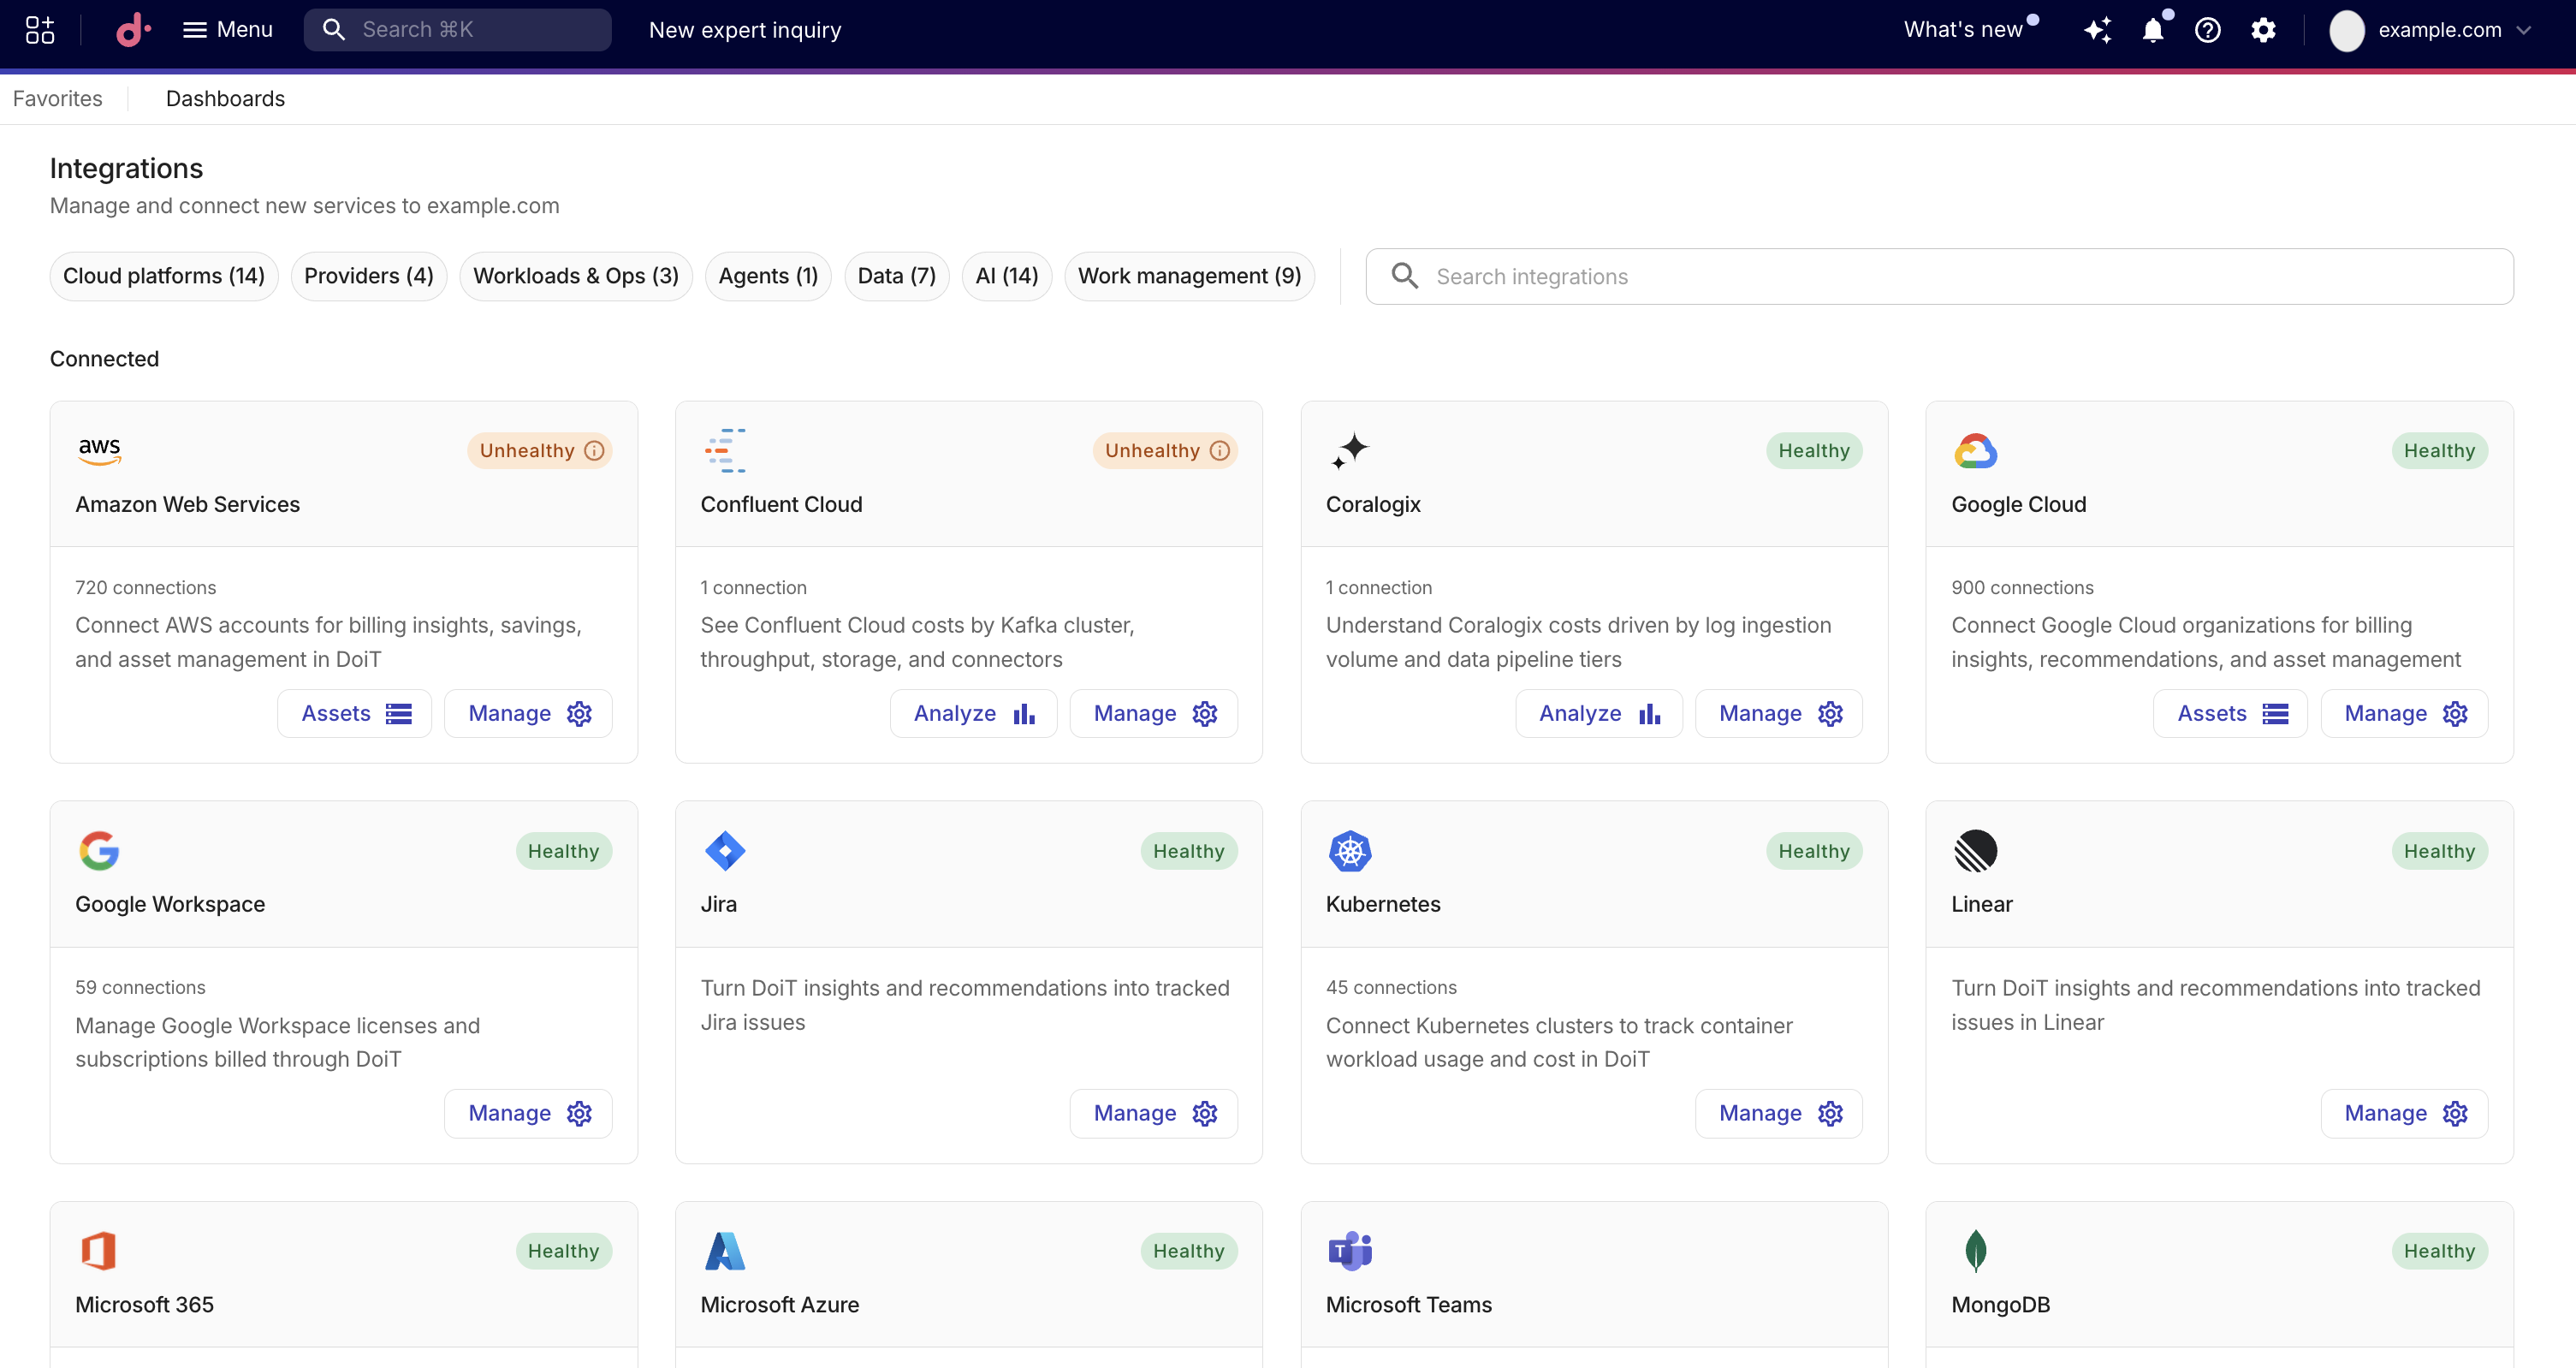The height and width of the screenshot is (1368, 2576).
Task: Open the Dashboards tab
Action: (x=225, y=99)
